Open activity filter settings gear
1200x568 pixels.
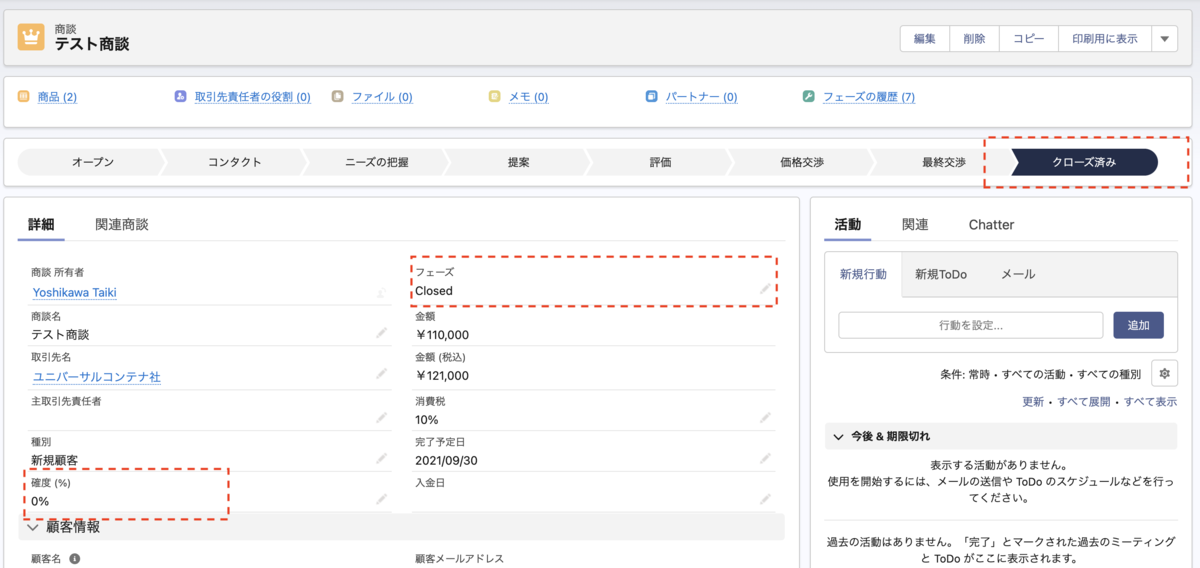[1163, 373]
